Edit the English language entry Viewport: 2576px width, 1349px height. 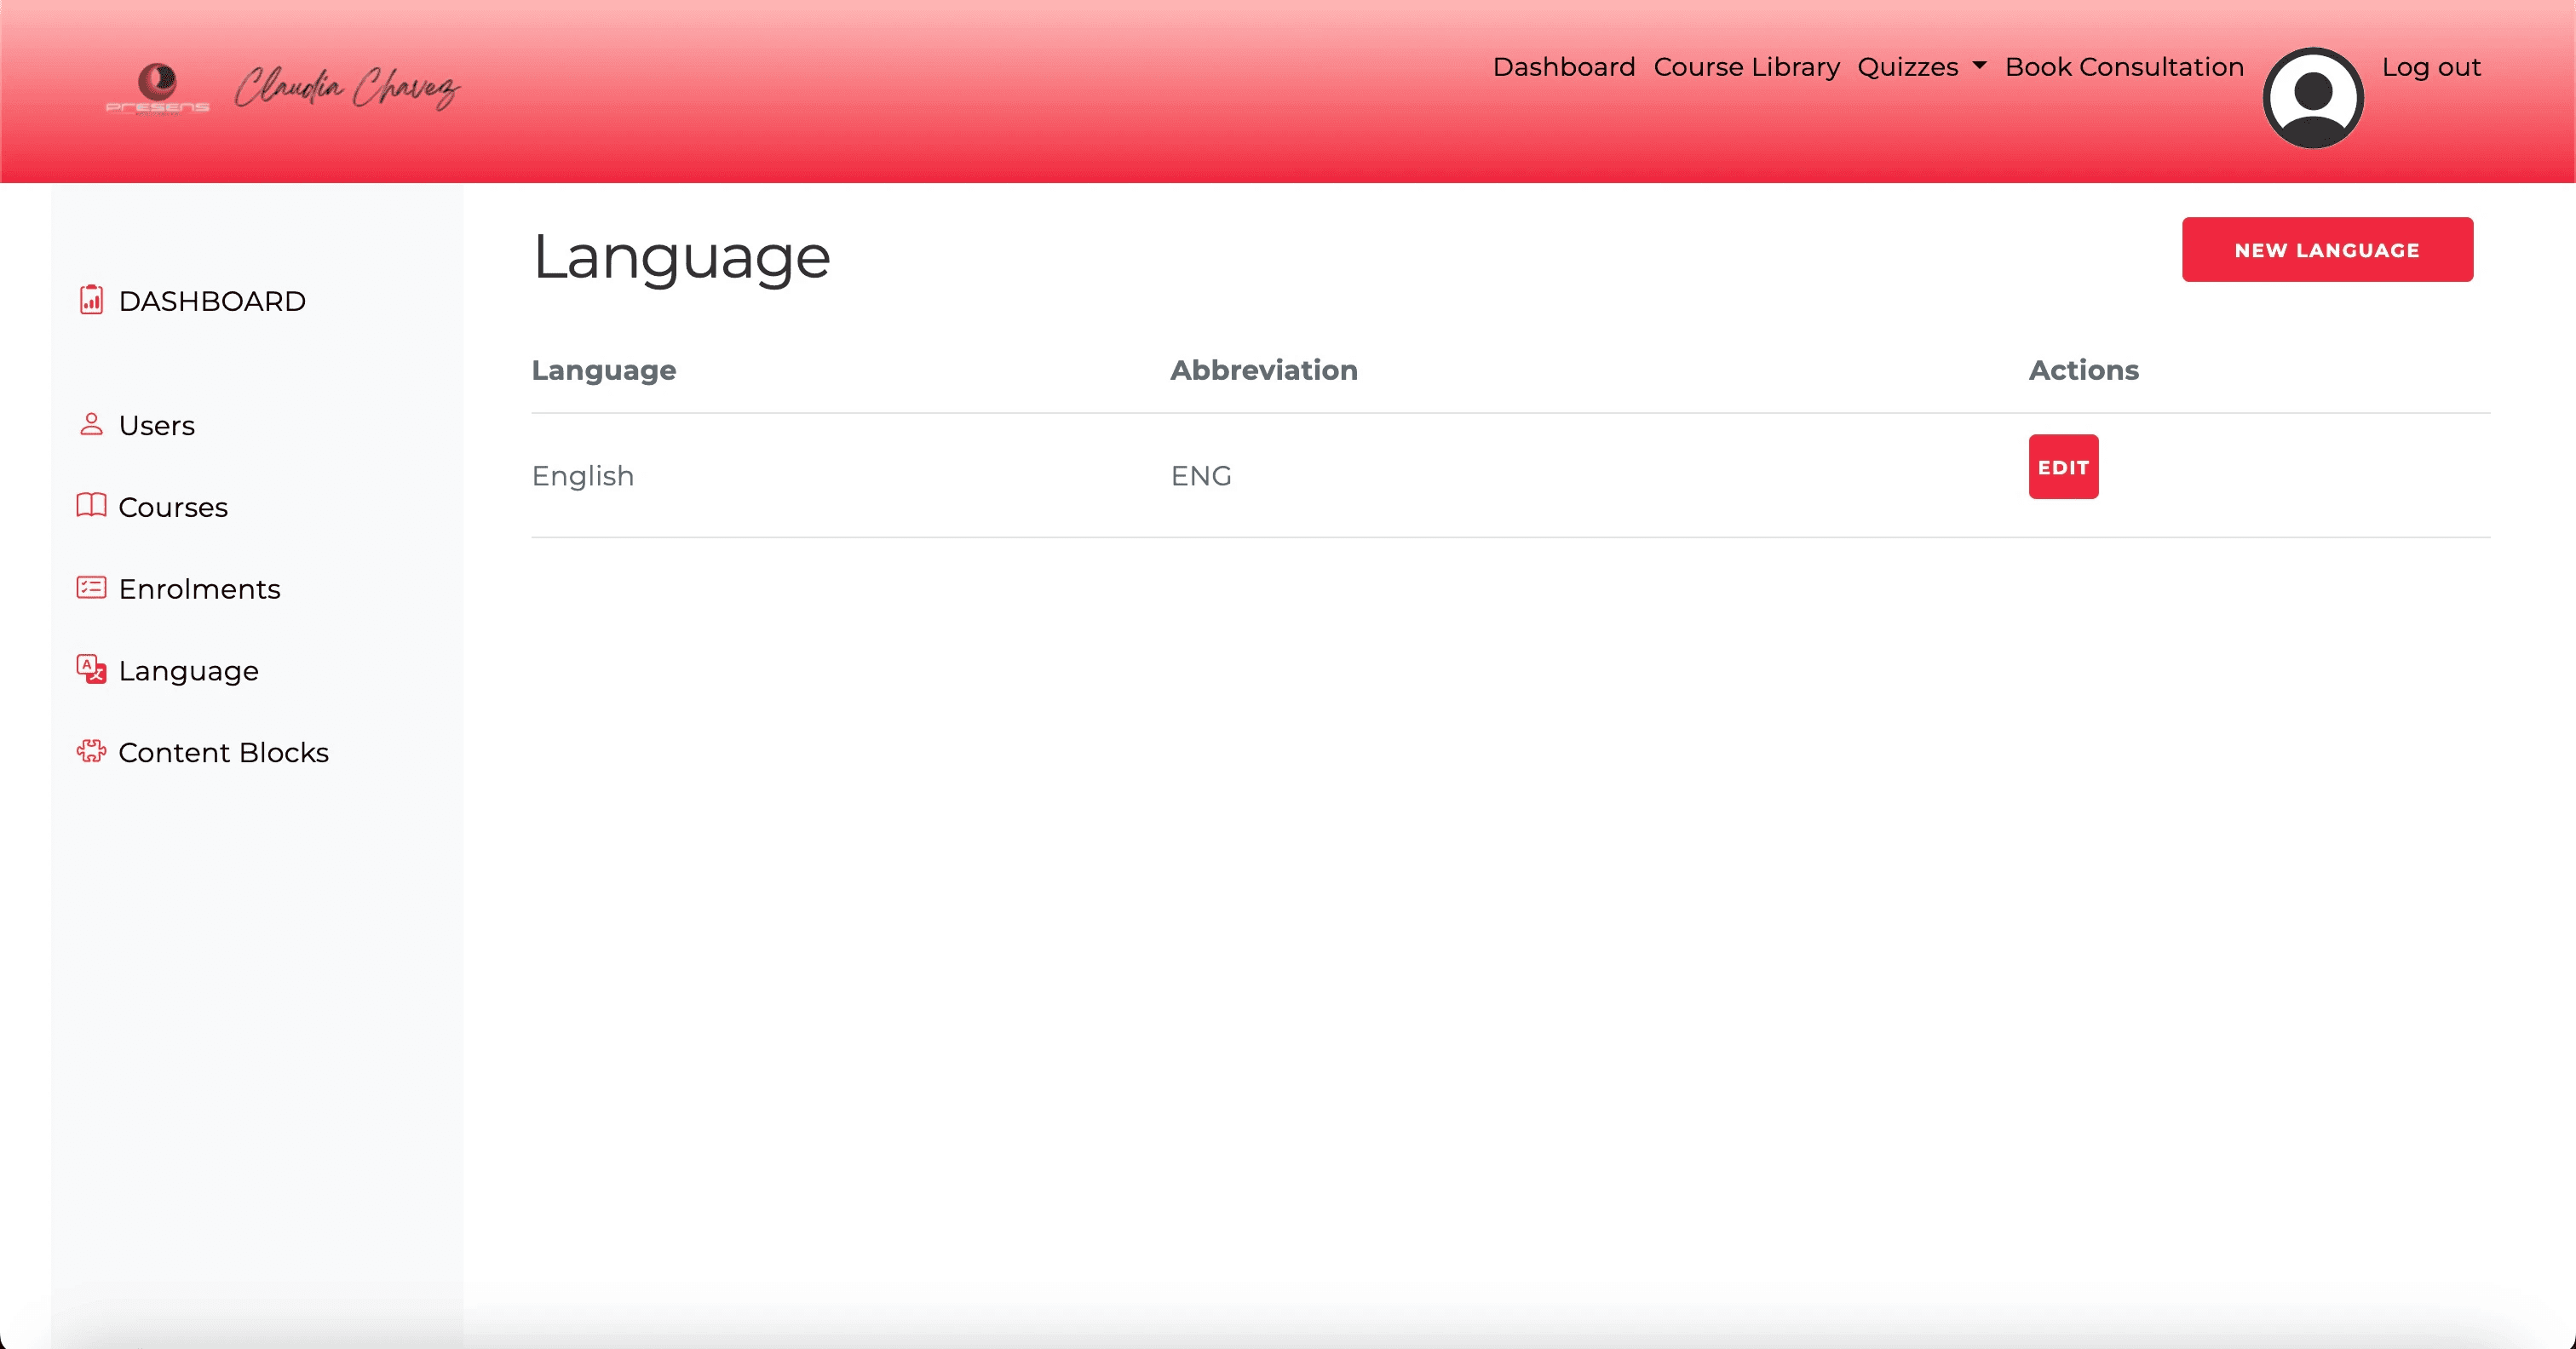click(2063, 467)
